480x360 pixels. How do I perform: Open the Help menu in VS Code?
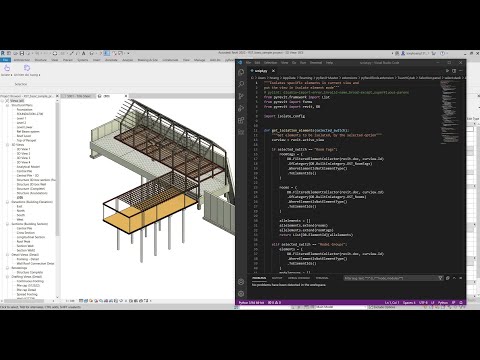tap(329, 63)
